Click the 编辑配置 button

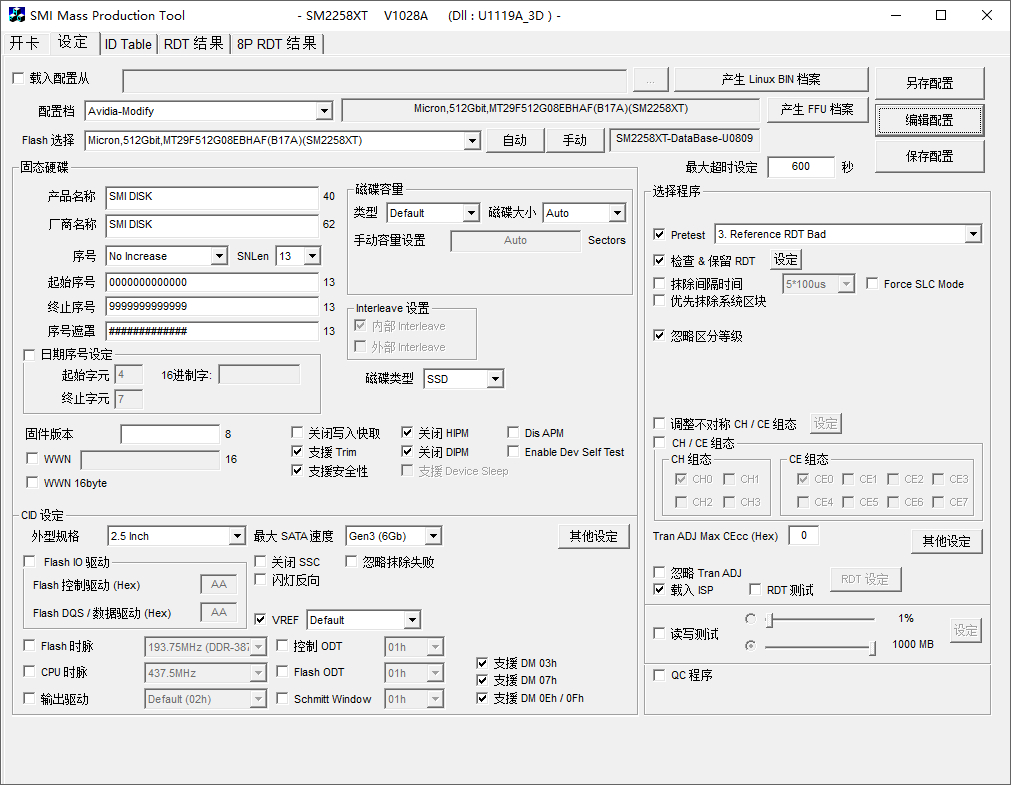pos(929,120)
